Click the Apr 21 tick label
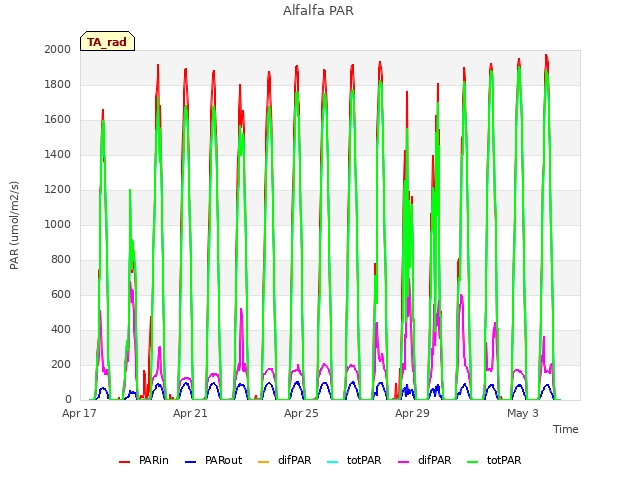 [x=190, y=413]
